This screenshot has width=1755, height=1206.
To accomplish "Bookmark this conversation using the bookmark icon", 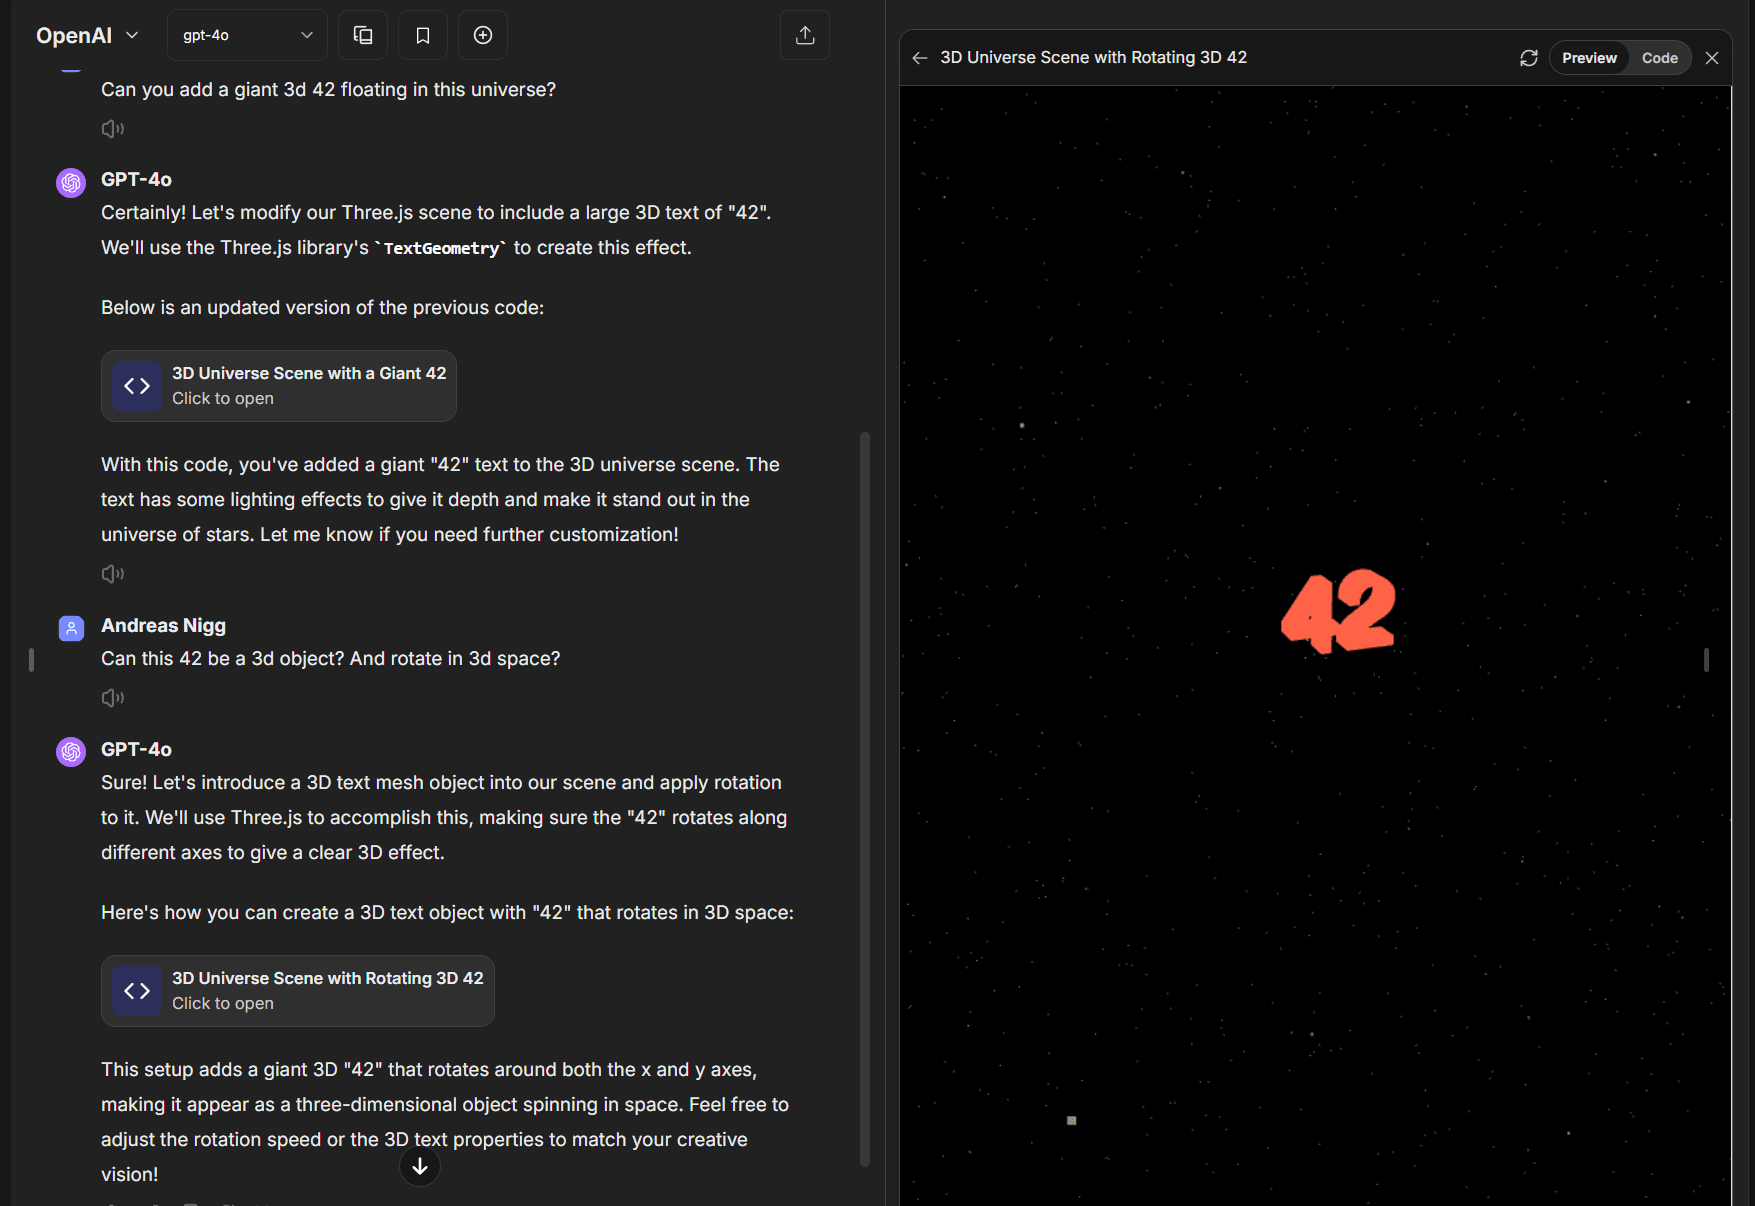I will (x=423, y=35).
